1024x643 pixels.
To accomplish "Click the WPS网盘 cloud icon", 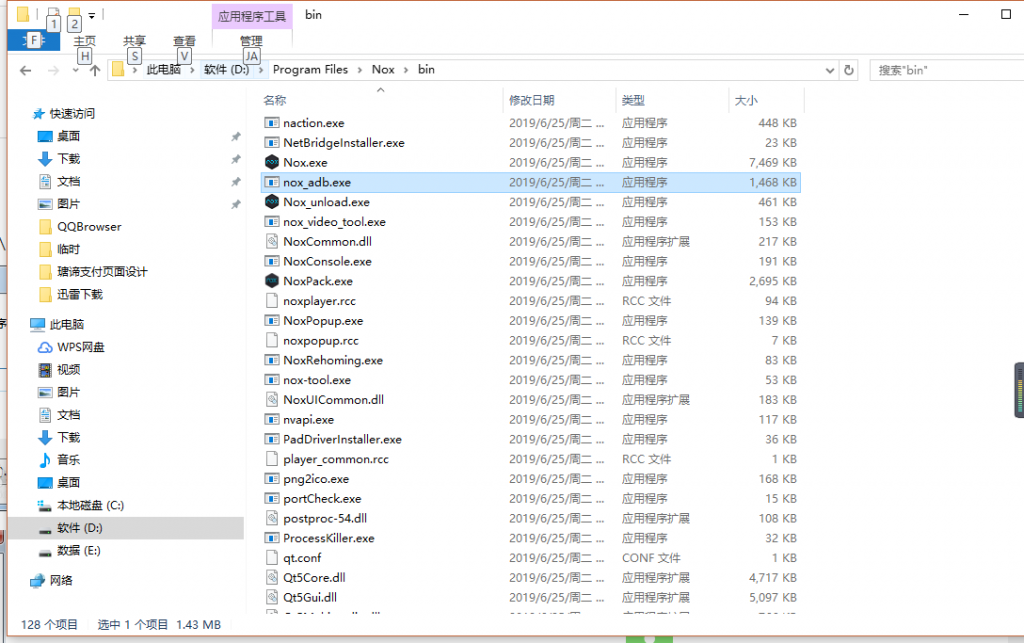I will (x=44, y=347).
